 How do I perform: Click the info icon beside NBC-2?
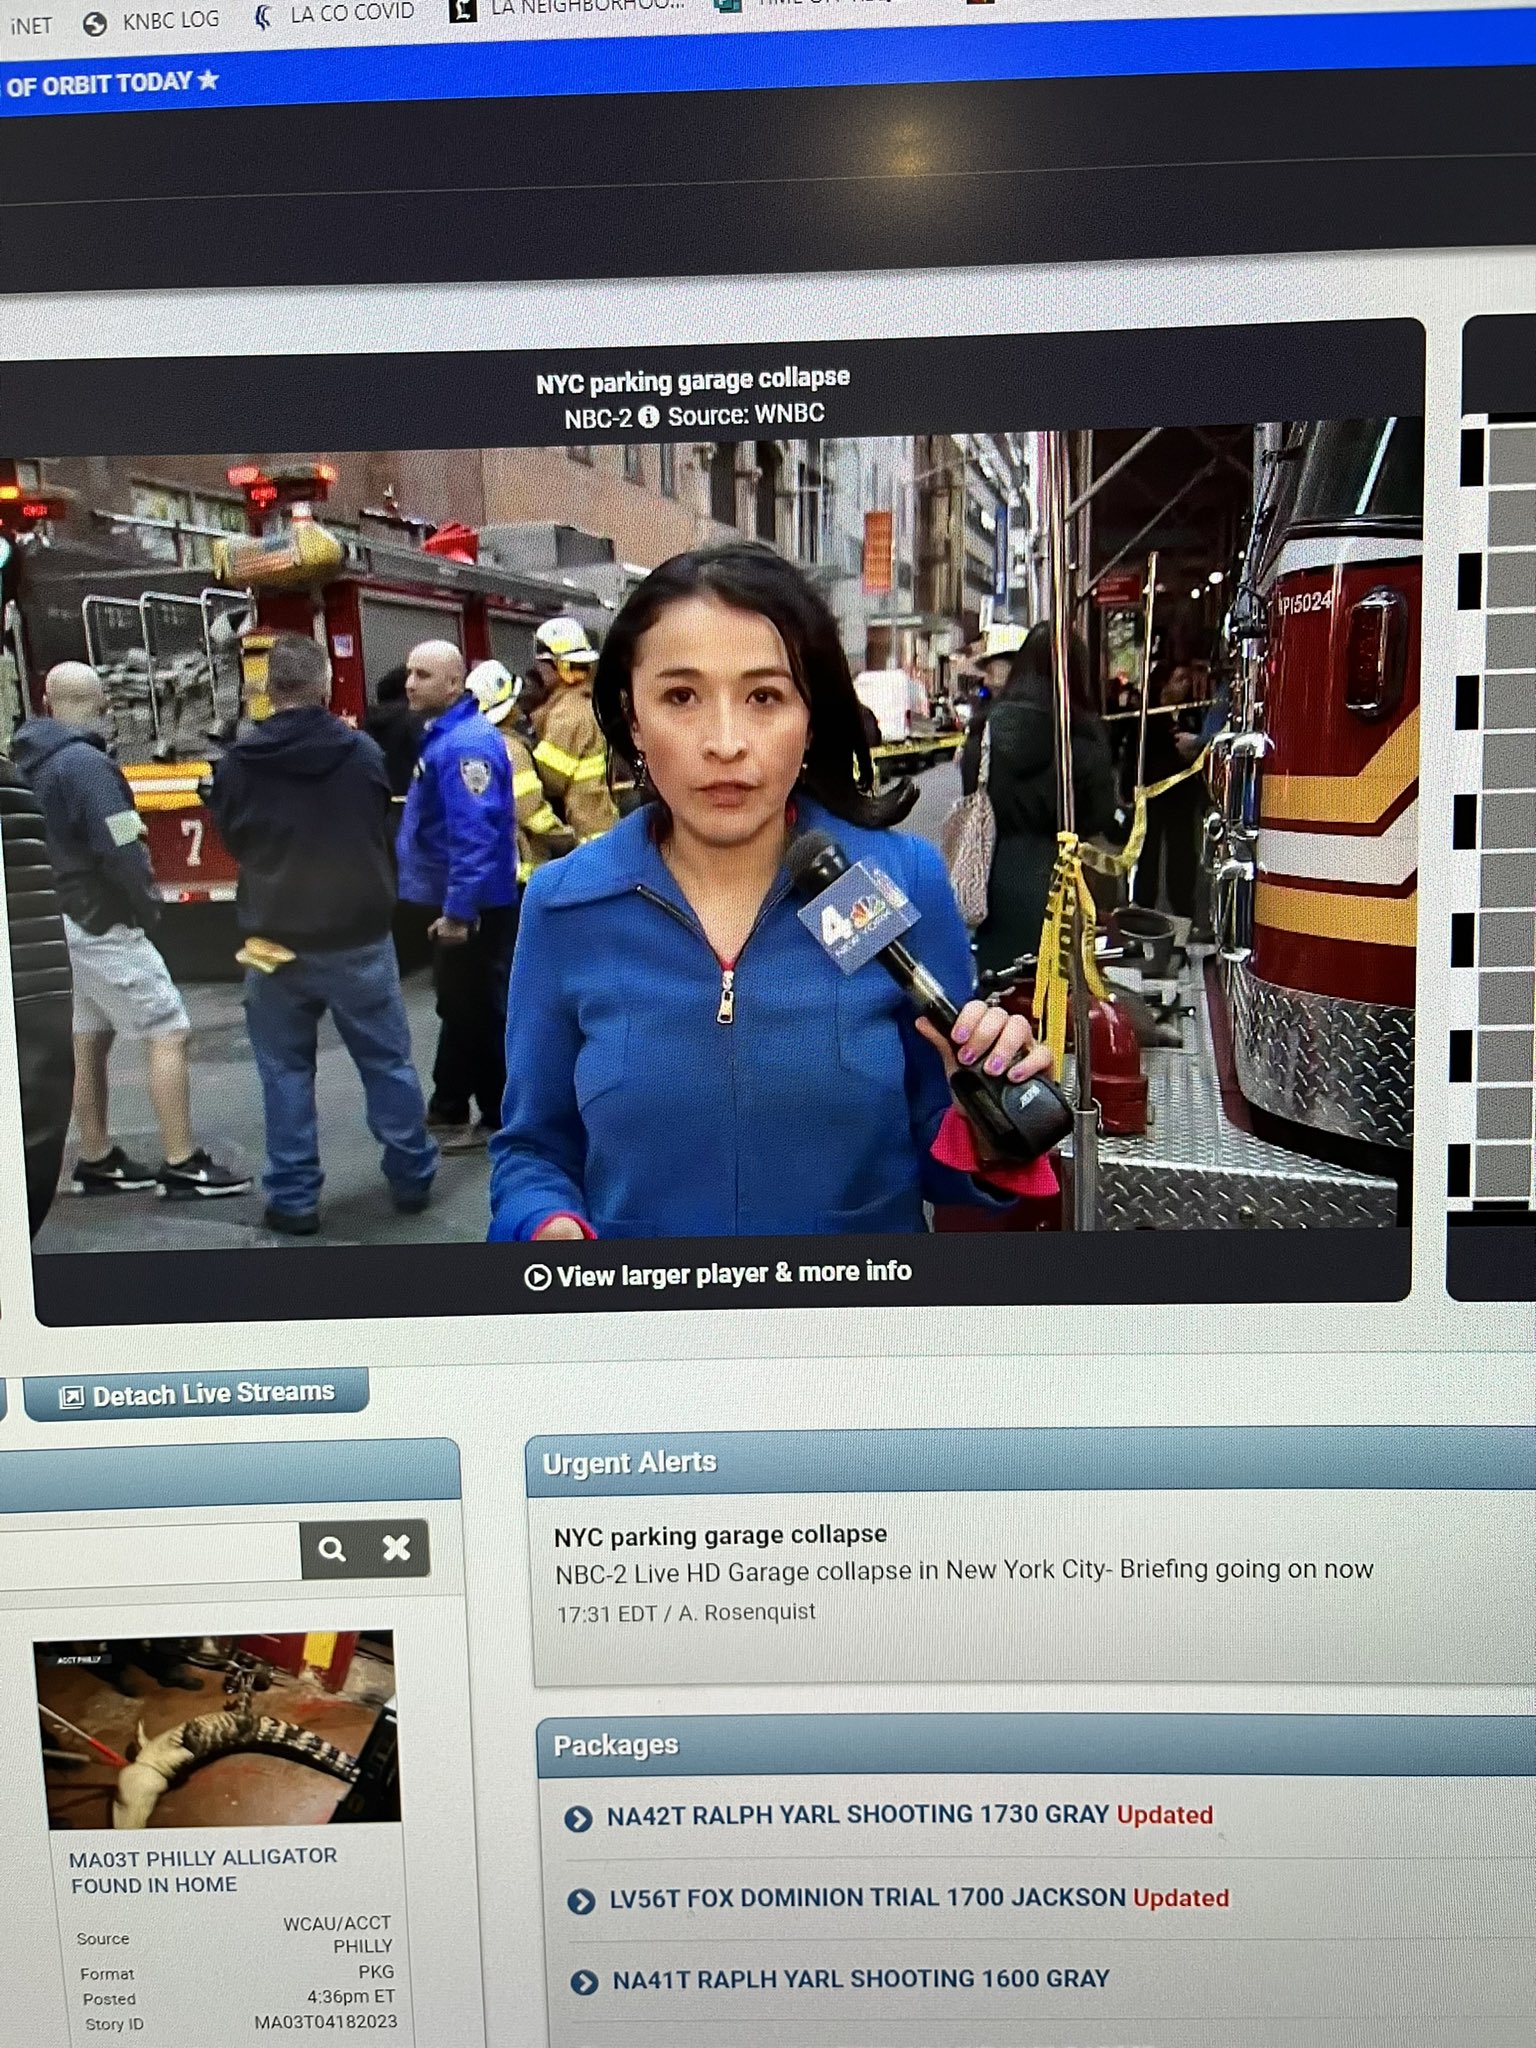point(649,416)
